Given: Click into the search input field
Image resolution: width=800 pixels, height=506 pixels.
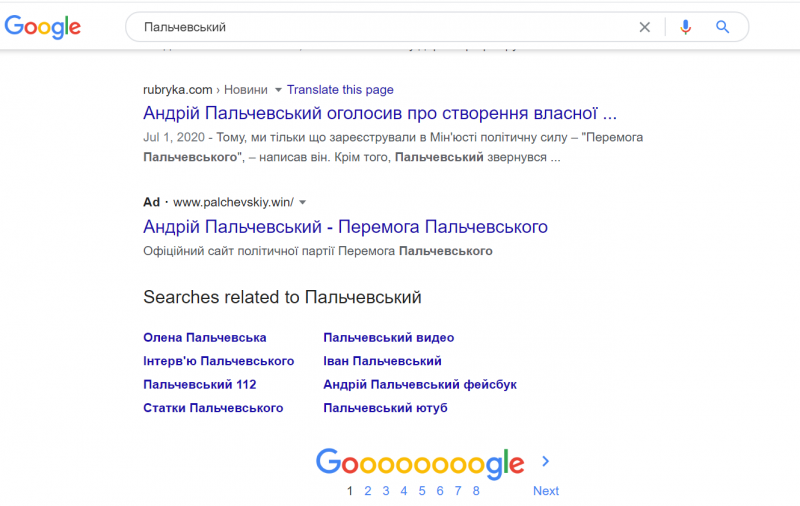Looking at the screenshot, I should point(380,27).
